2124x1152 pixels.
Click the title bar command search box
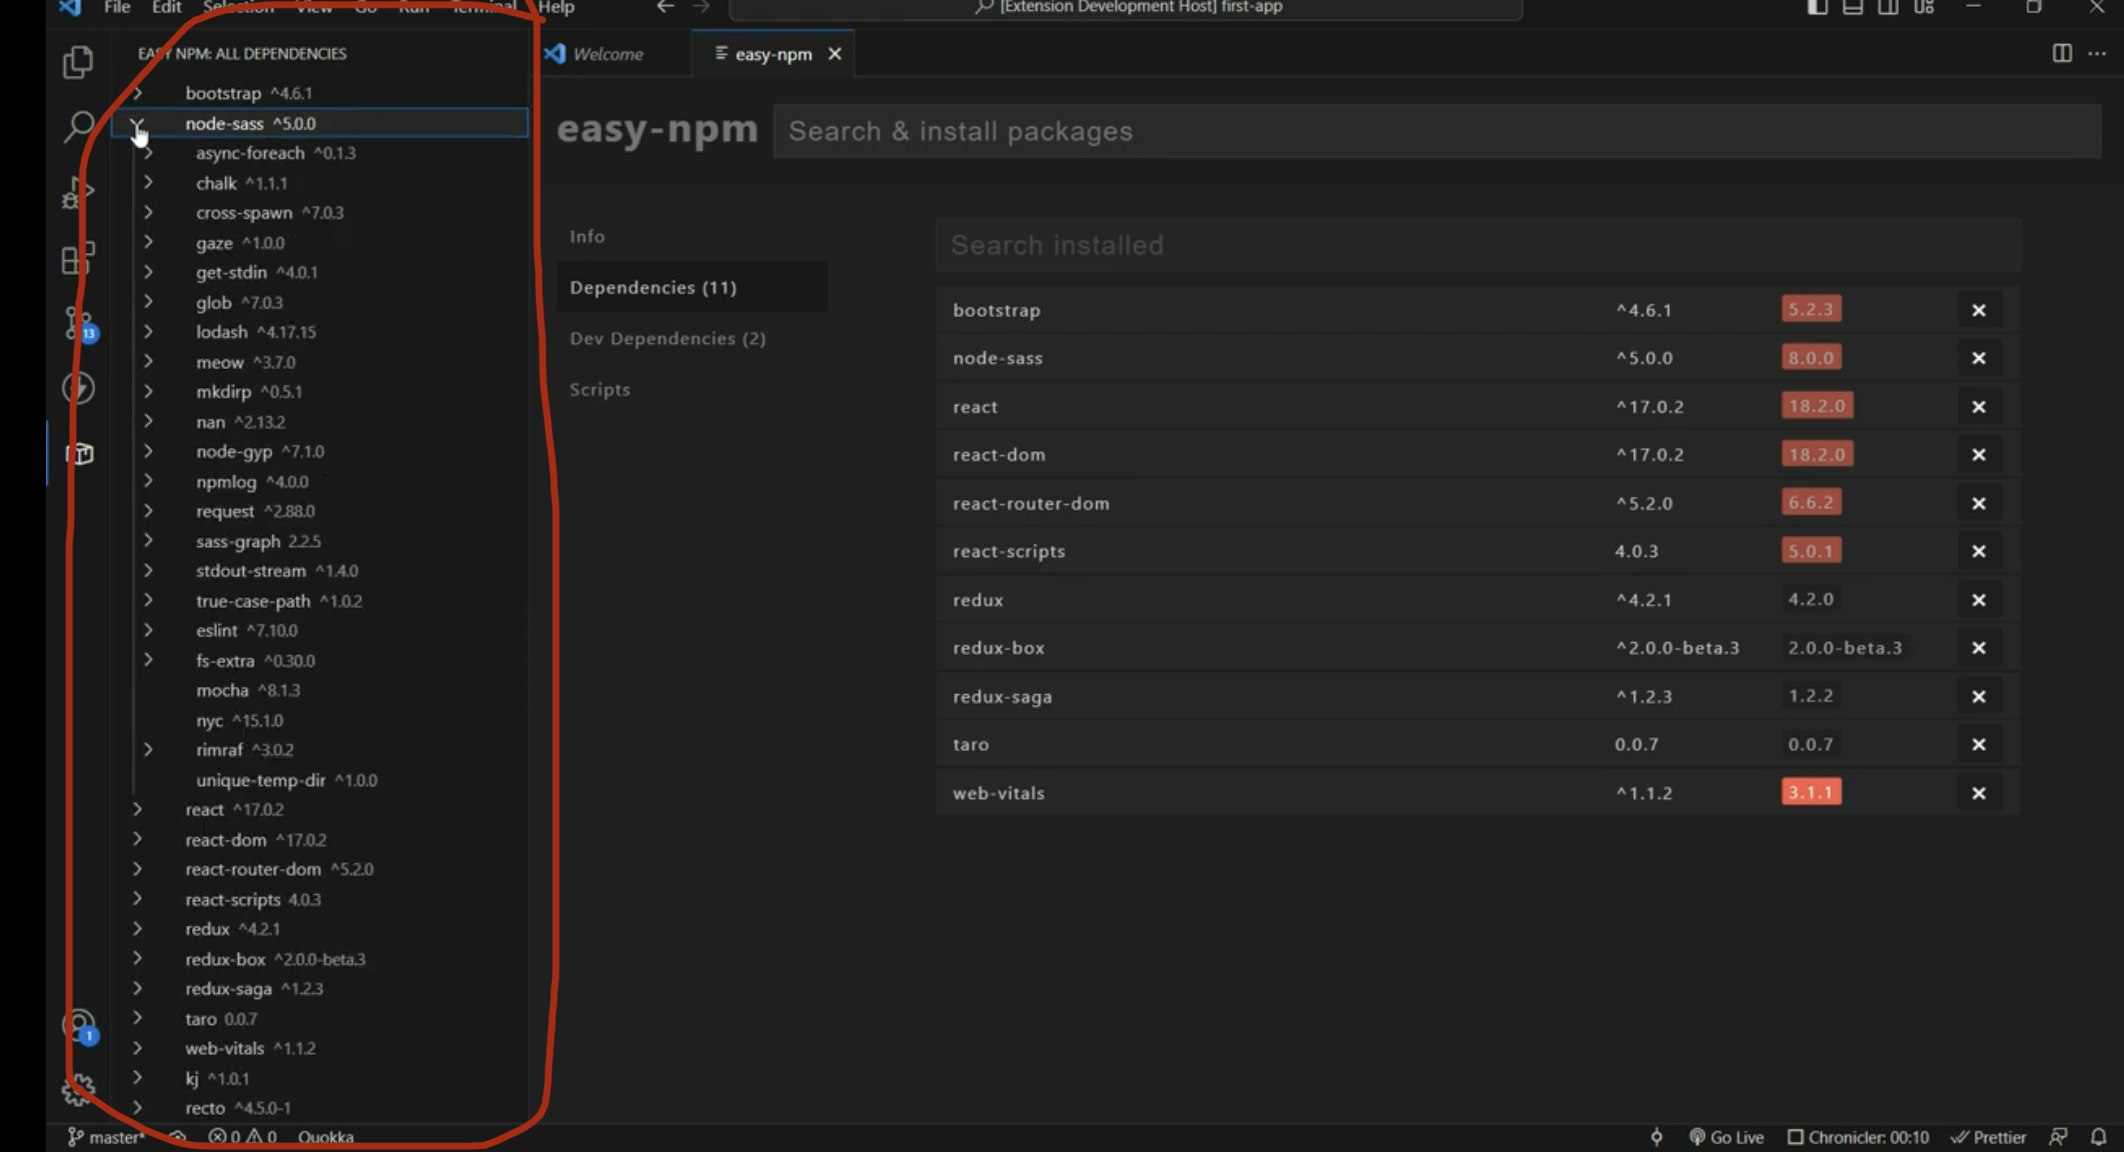coord(1125,8)
